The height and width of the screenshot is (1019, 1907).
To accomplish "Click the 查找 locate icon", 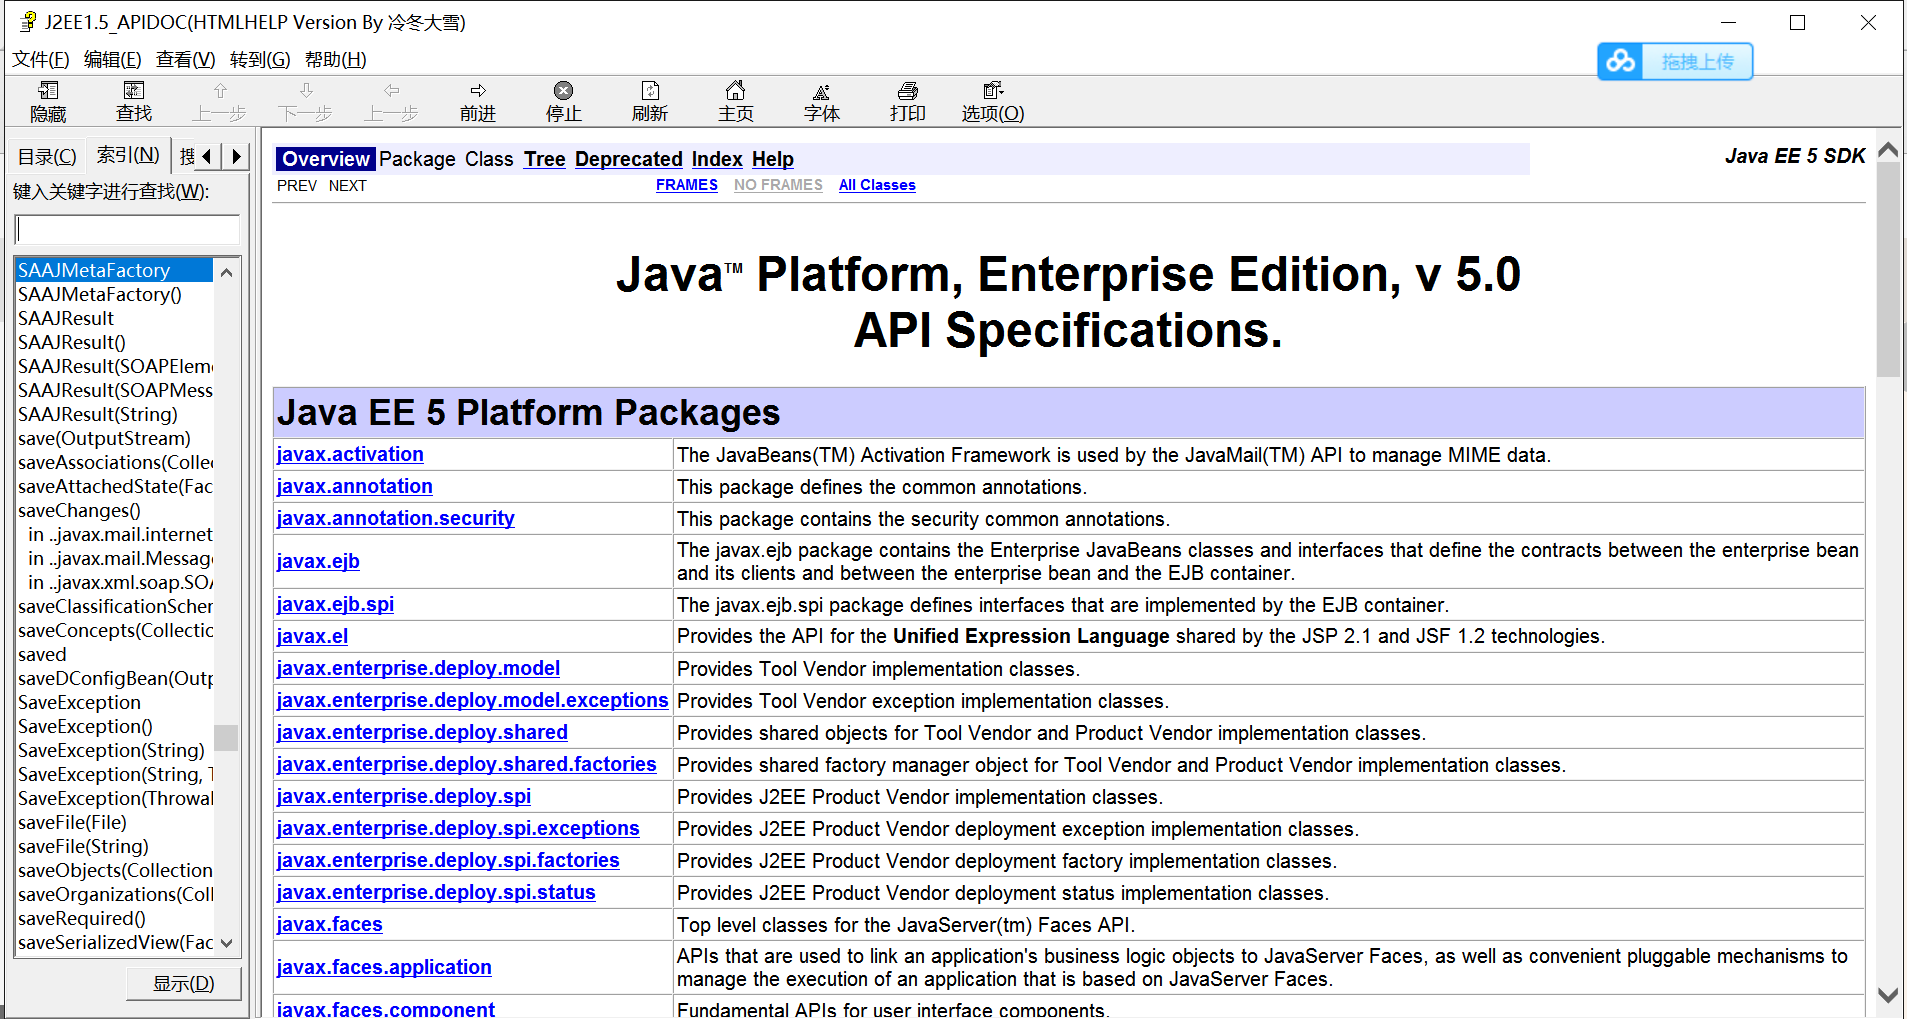I will pos(133,101).
